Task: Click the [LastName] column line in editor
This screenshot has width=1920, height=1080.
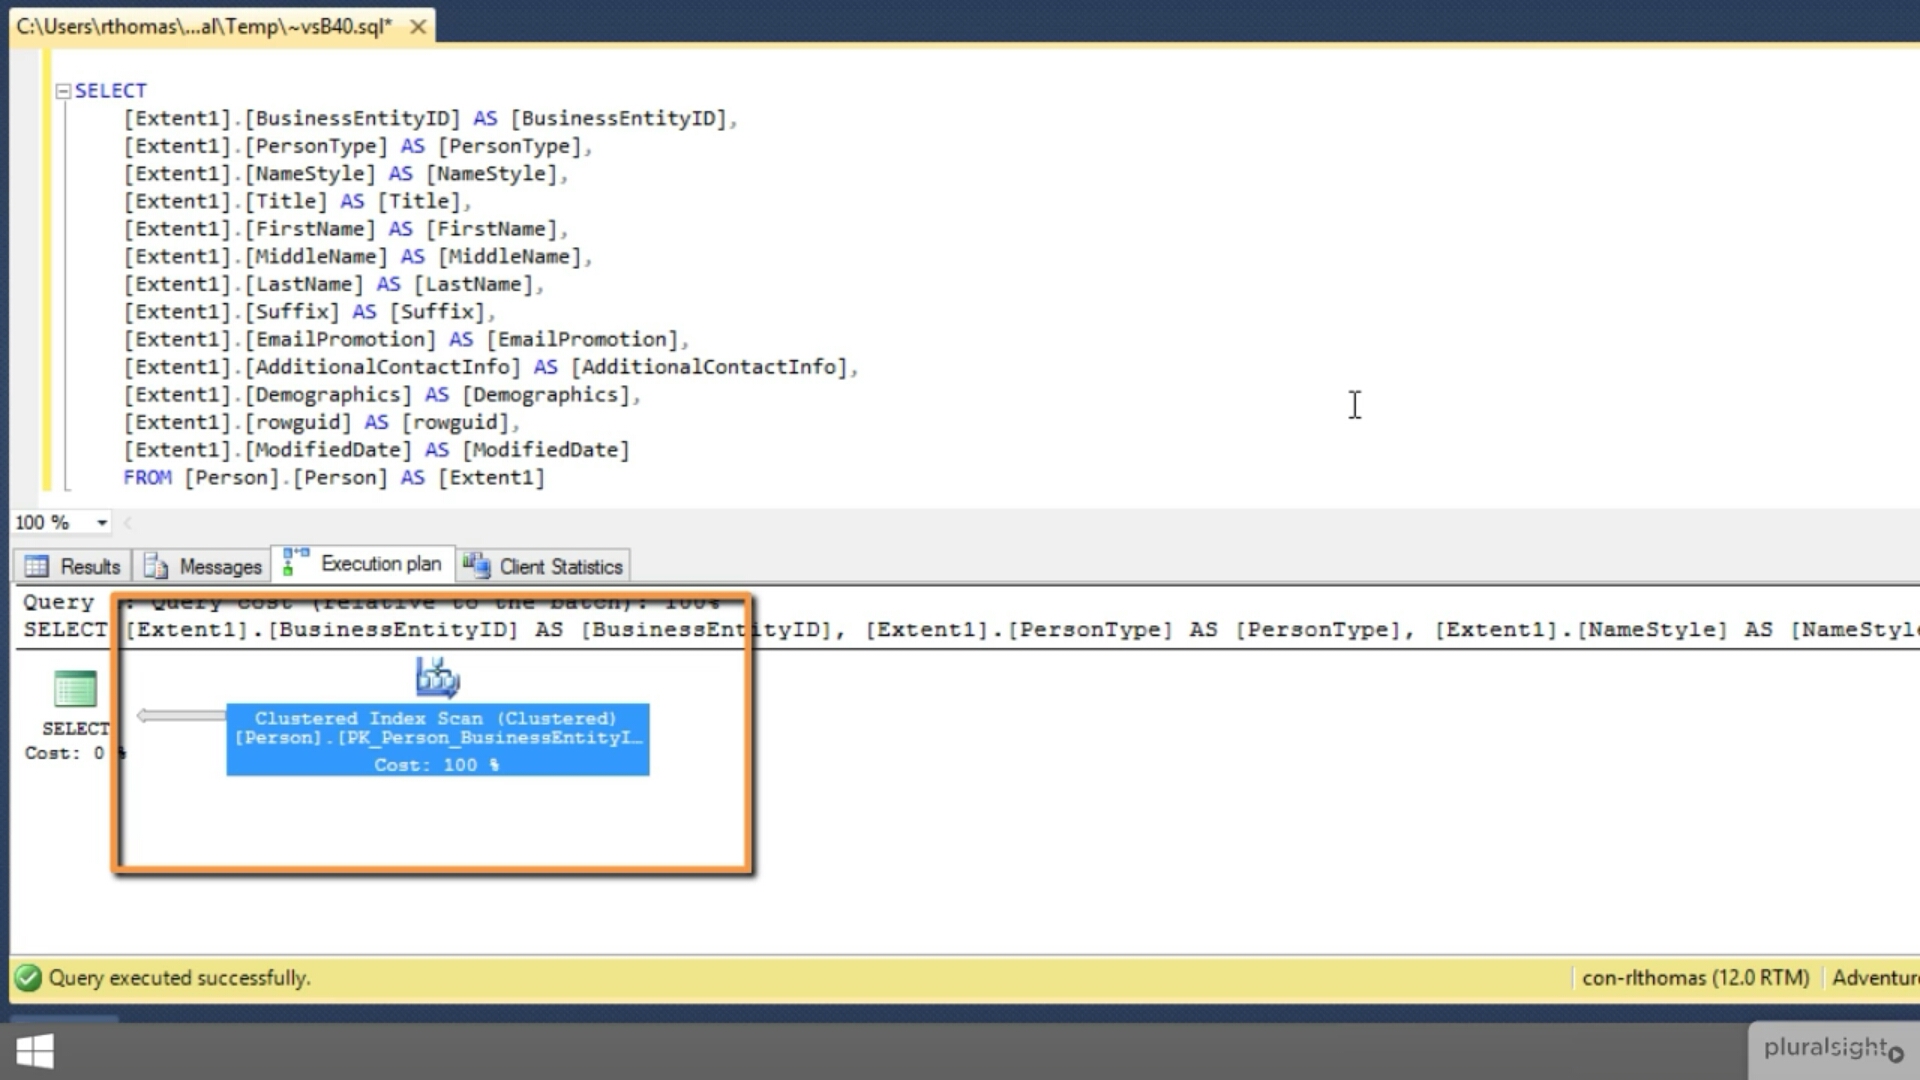Action: (334, 285)
